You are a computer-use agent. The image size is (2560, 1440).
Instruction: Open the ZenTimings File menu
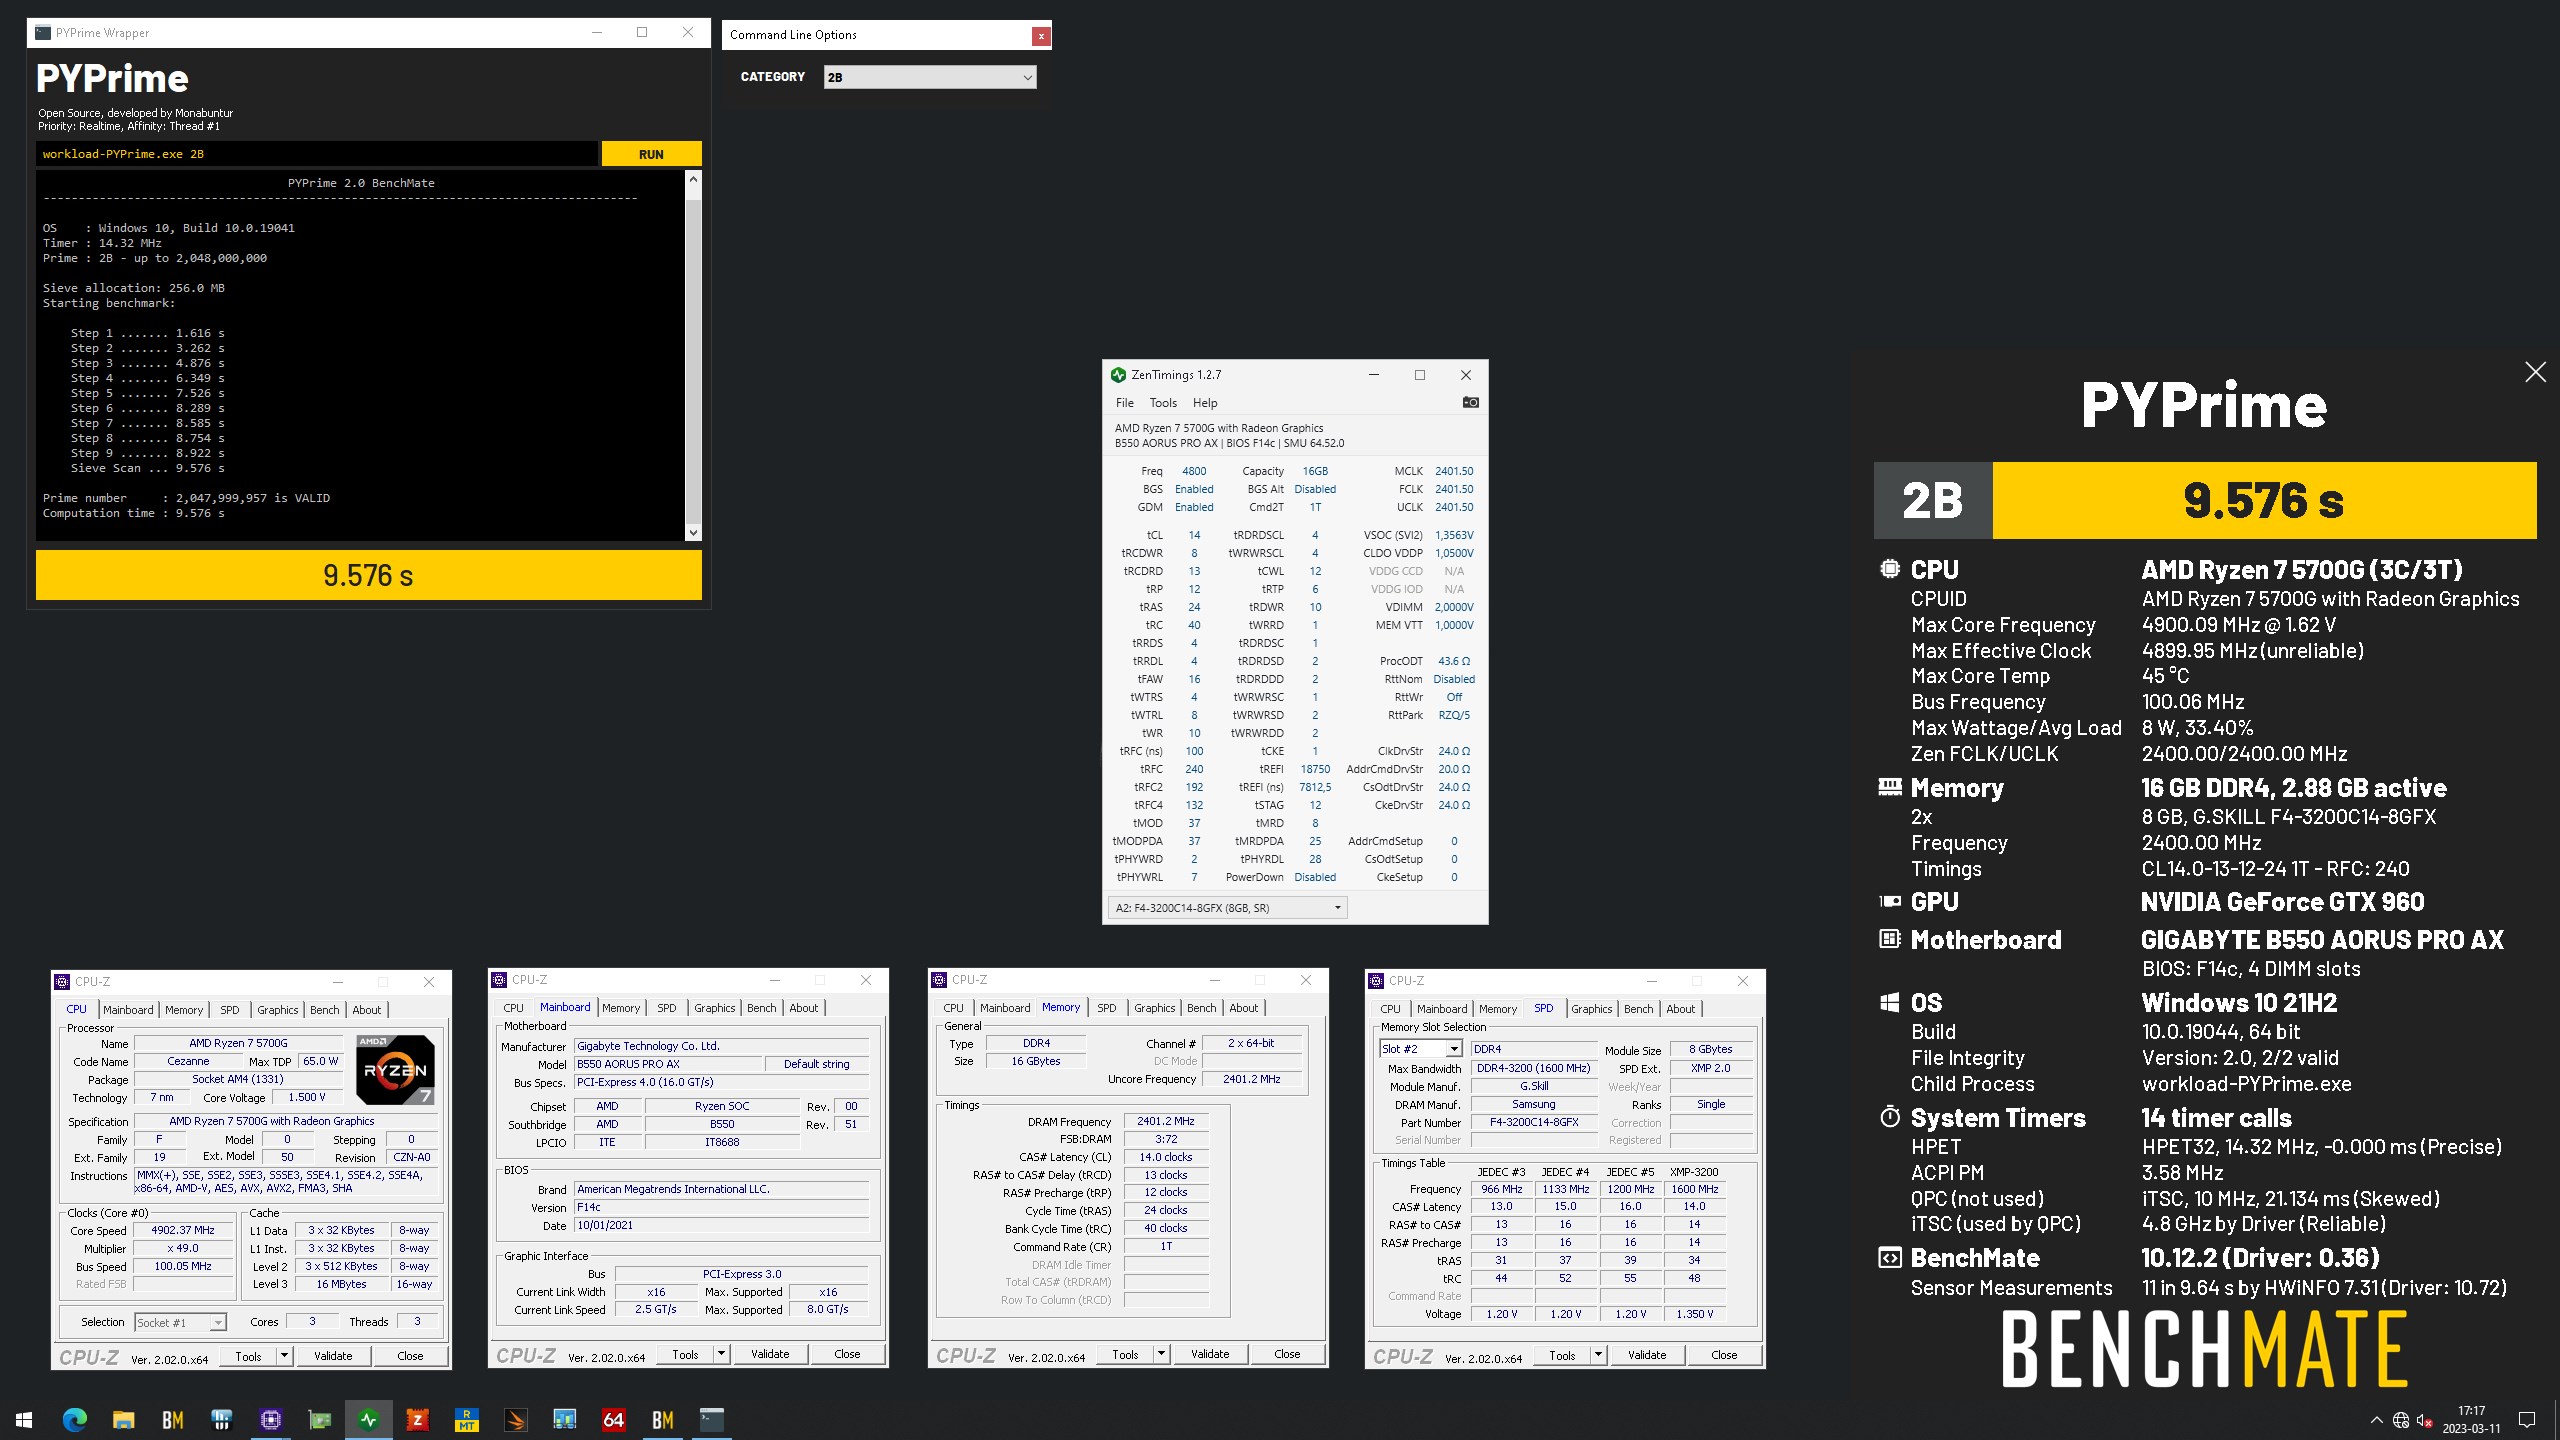point(1125,403)
